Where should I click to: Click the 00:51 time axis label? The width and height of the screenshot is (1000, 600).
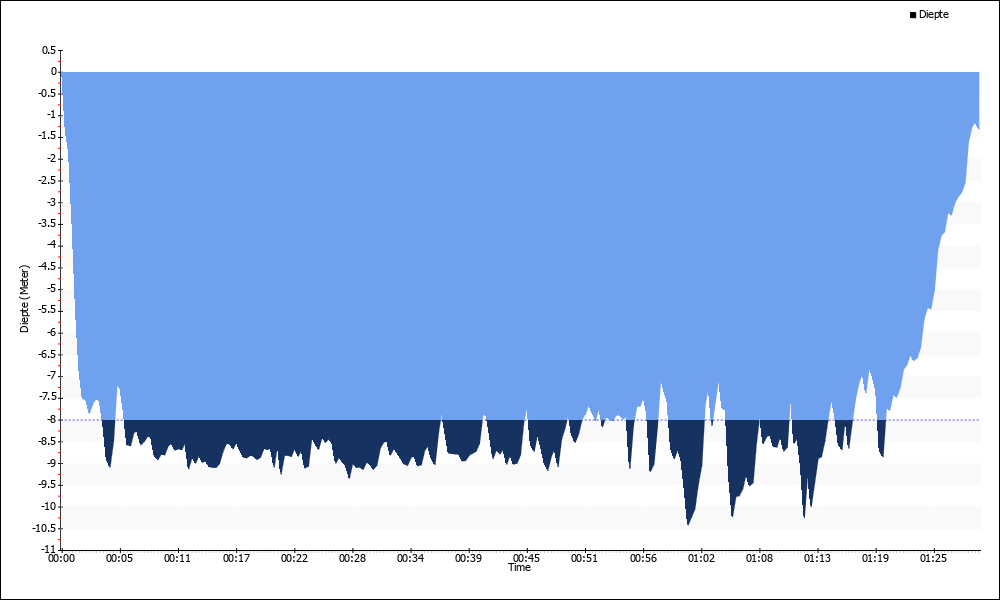point(584,558)
